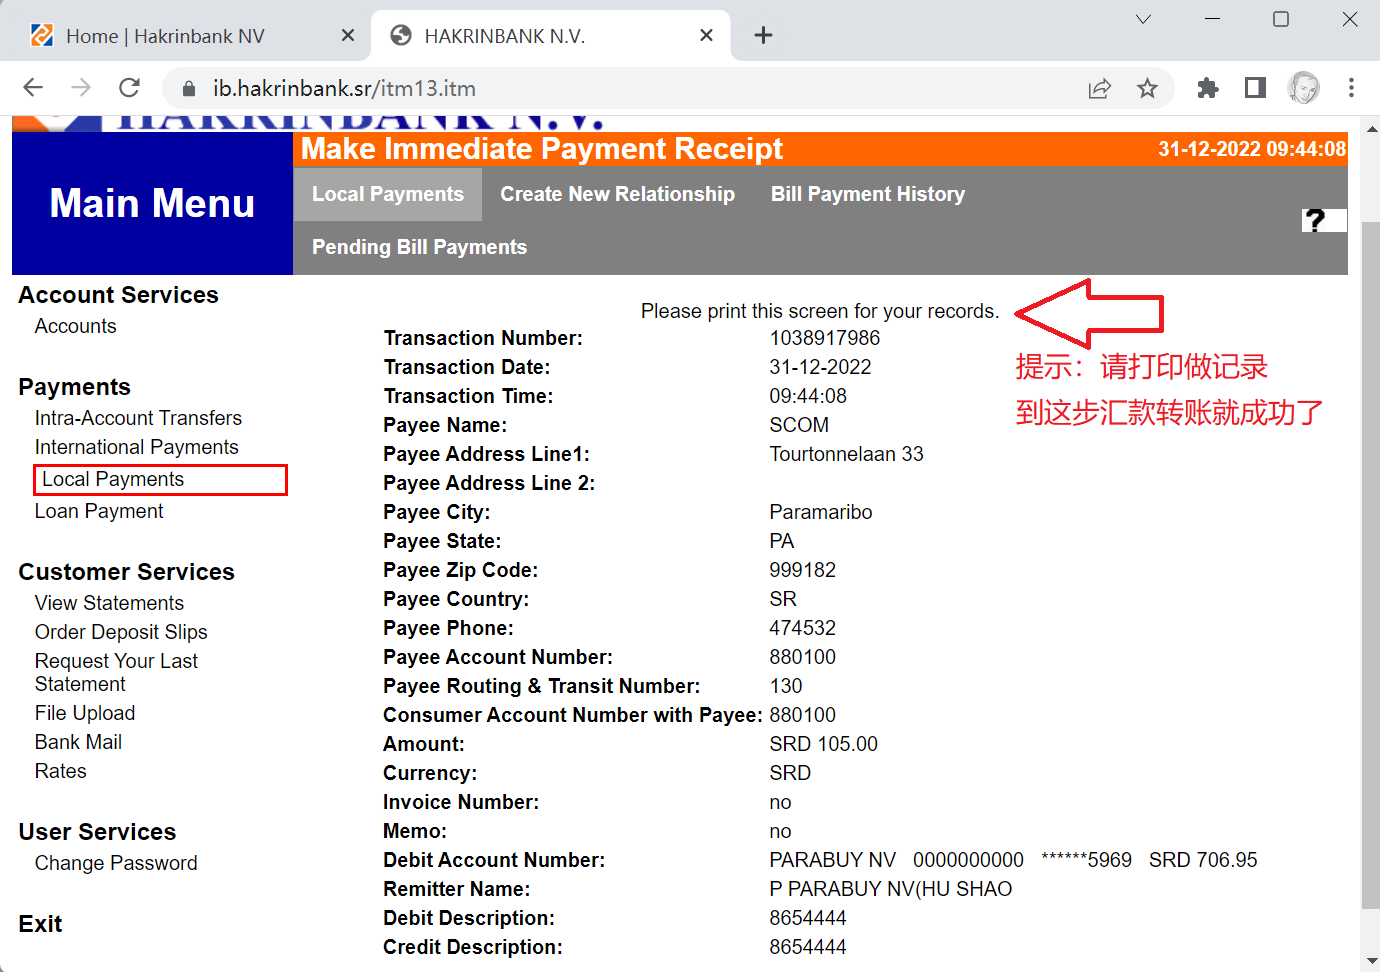This screenshot has width=1380, height=972.
Task: Open View Statements link
Action: (x=109, y=603)
